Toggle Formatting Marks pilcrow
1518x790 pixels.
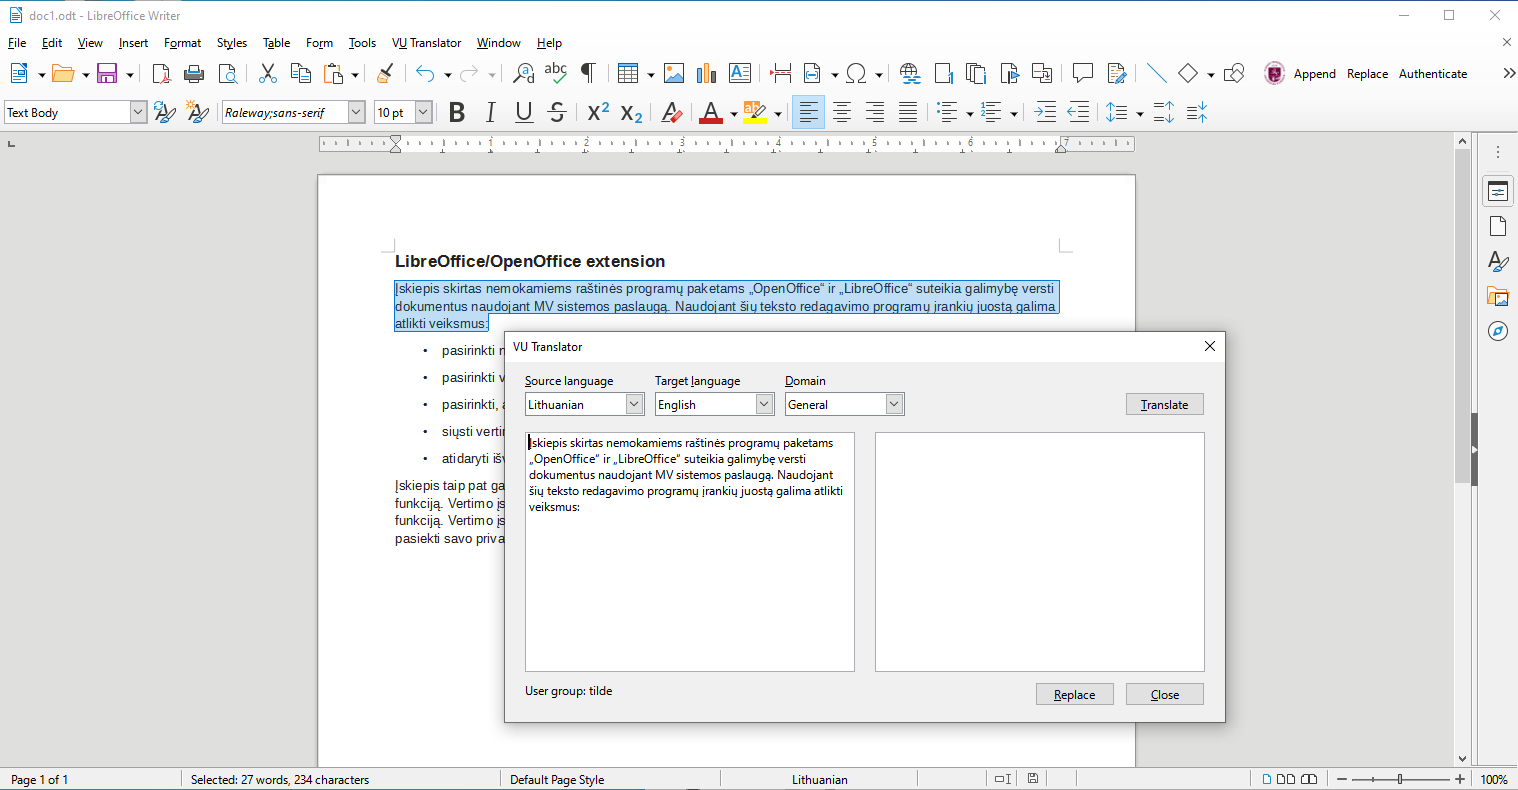tap(588, 73)
